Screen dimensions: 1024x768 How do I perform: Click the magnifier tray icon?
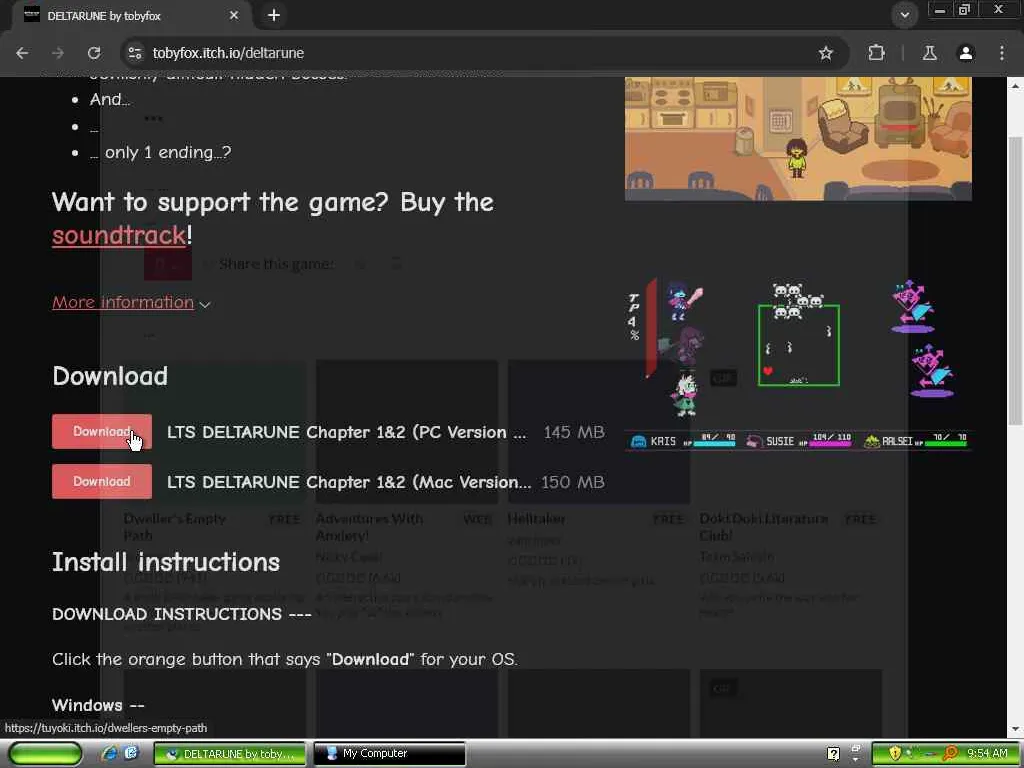click(950, 754)
